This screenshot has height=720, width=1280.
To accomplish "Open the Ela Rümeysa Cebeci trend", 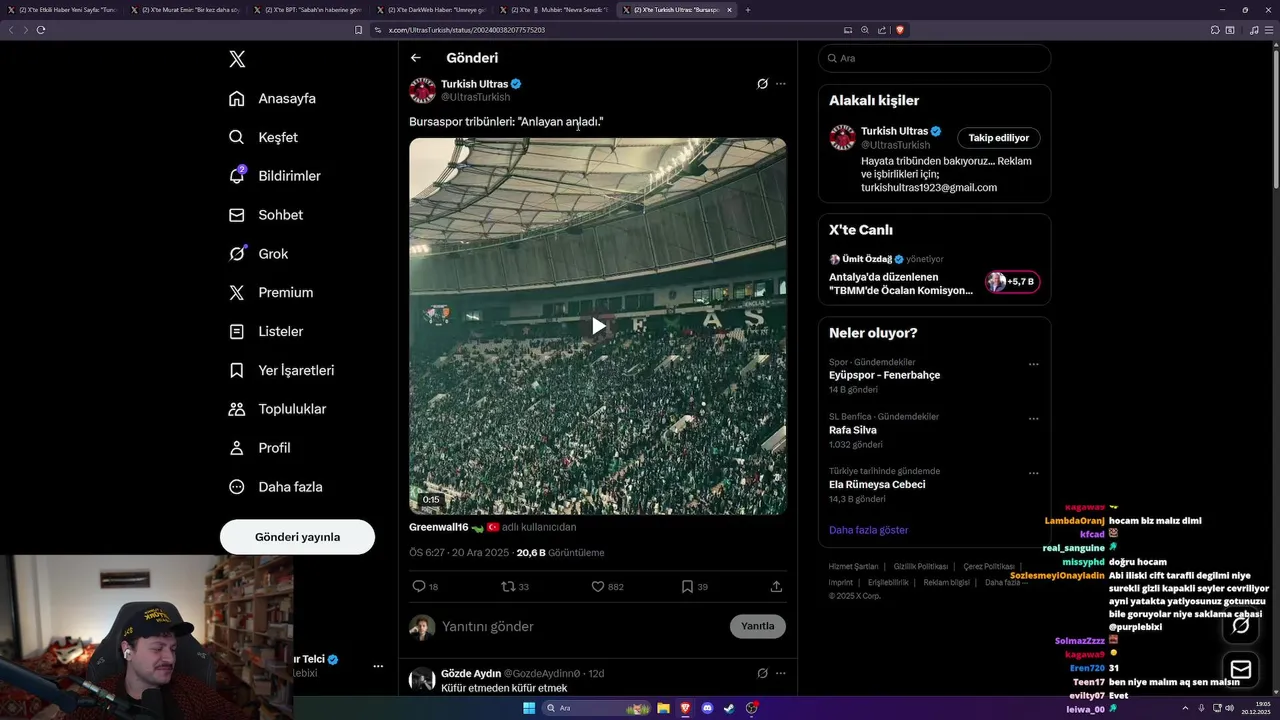I will (x=877, y=484).
